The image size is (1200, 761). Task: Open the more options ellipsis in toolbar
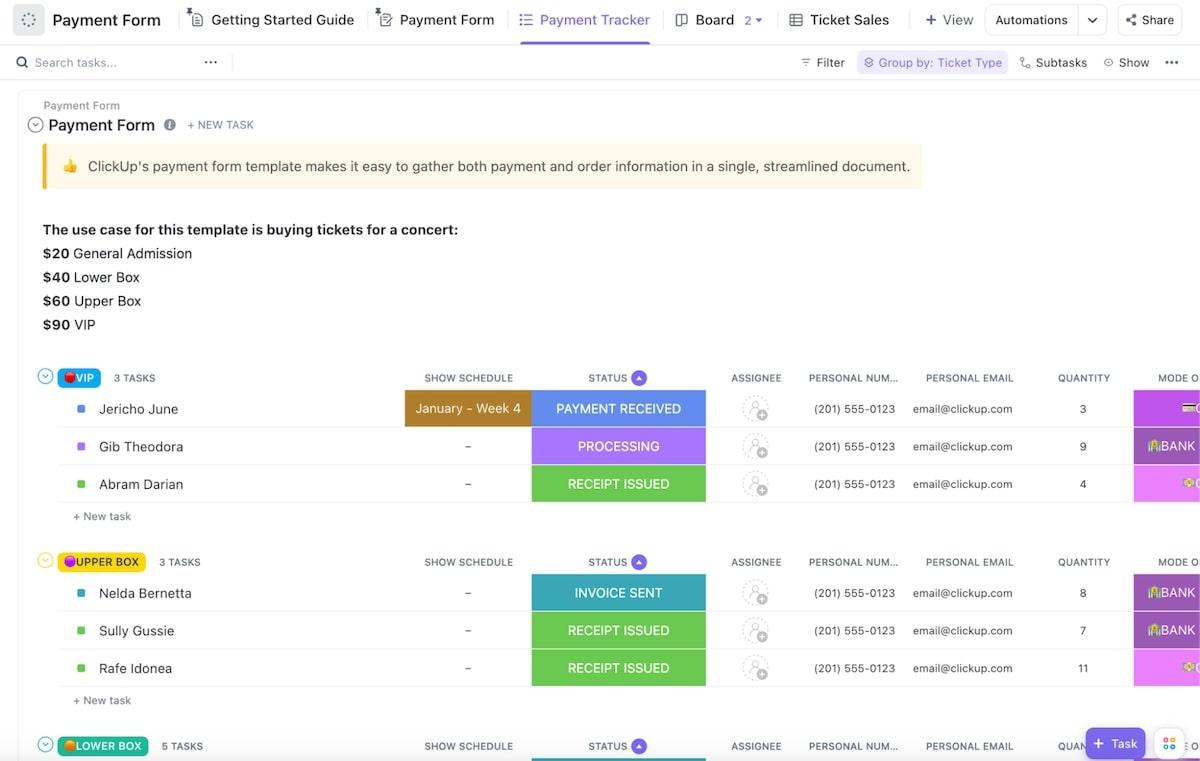tap(1172, 62)
